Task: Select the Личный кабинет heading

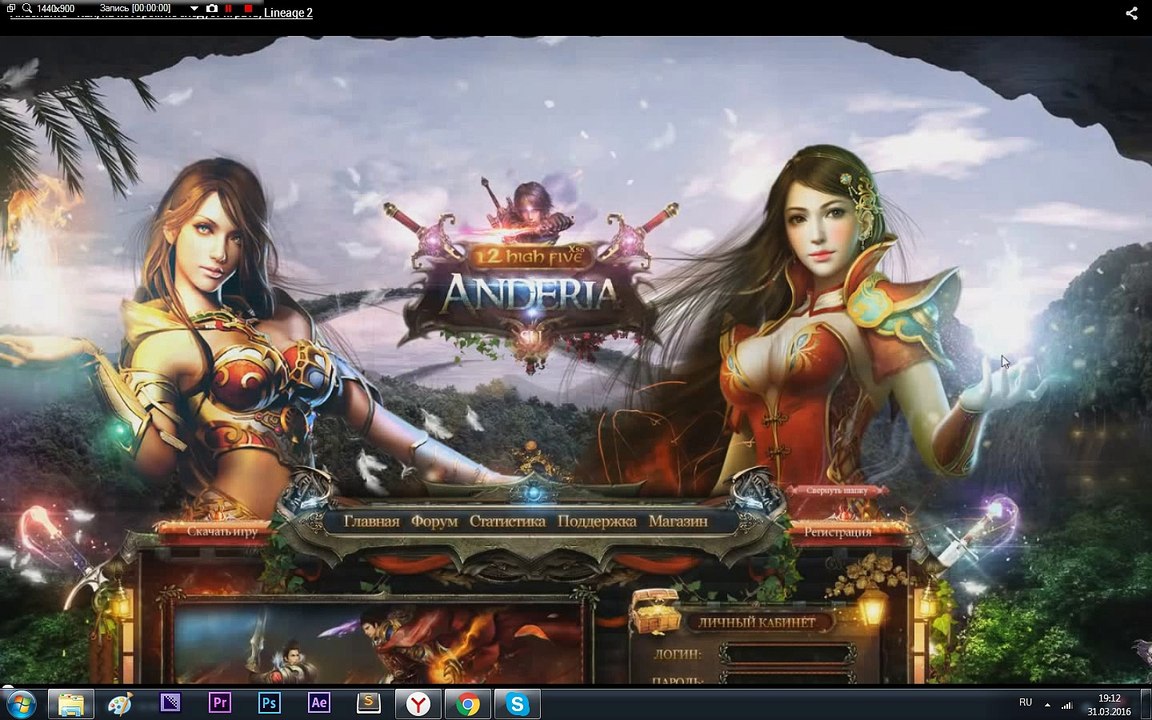Action: [757, 622]
